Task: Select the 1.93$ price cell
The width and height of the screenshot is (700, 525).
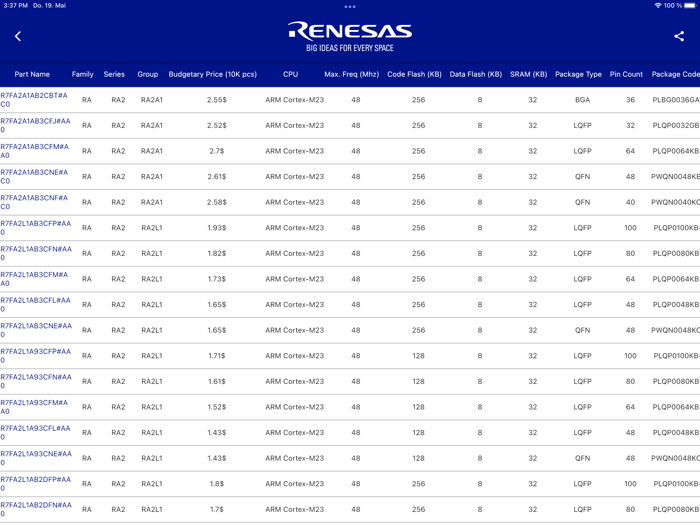Action: tap(217, 228)
